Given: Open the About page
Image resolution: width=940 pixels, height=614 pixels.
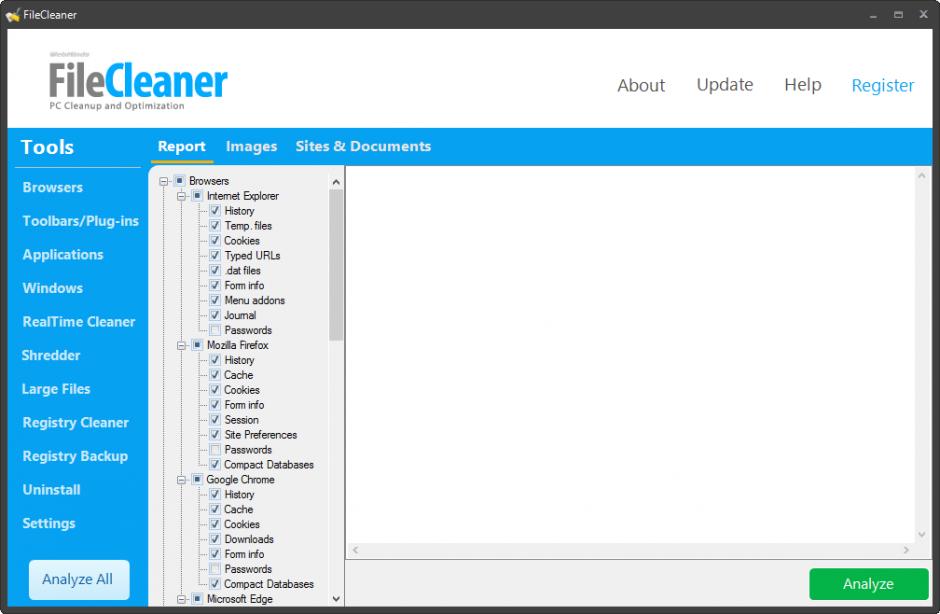Looking at the screenshot, I should pyautogui.click(x=641, y=85).
